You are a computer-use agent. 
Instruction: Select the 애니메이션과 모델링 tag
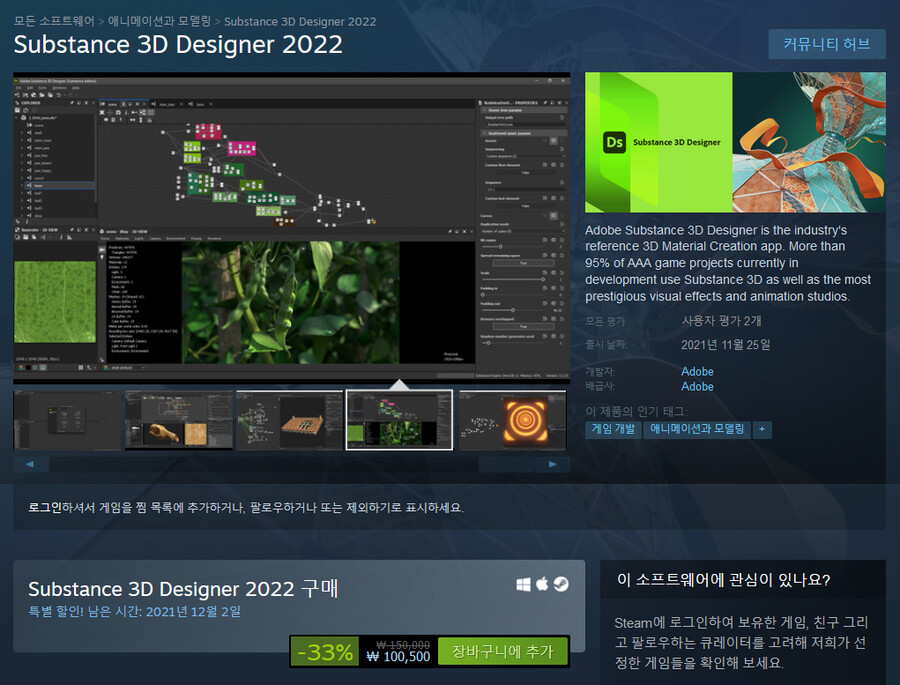pyautogui.click(x=697, y=429)
